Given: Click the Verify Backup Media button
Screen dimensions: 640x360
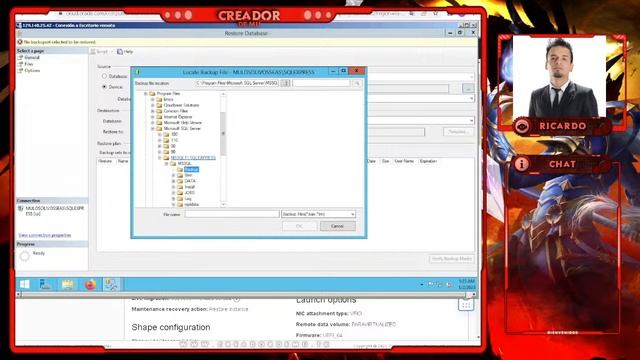Looking at the screenshot, I should tap(451, 259).
